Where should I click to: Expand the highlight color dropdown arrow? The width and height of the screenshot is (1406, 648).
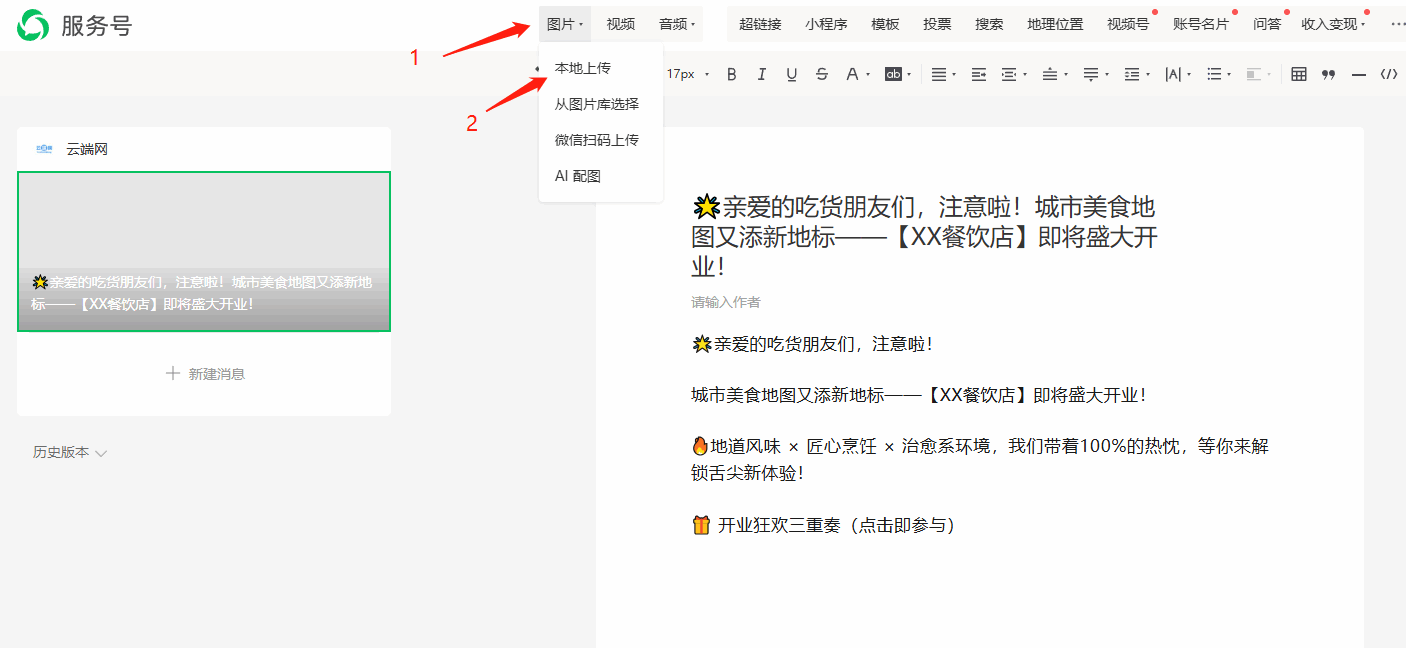909,74
